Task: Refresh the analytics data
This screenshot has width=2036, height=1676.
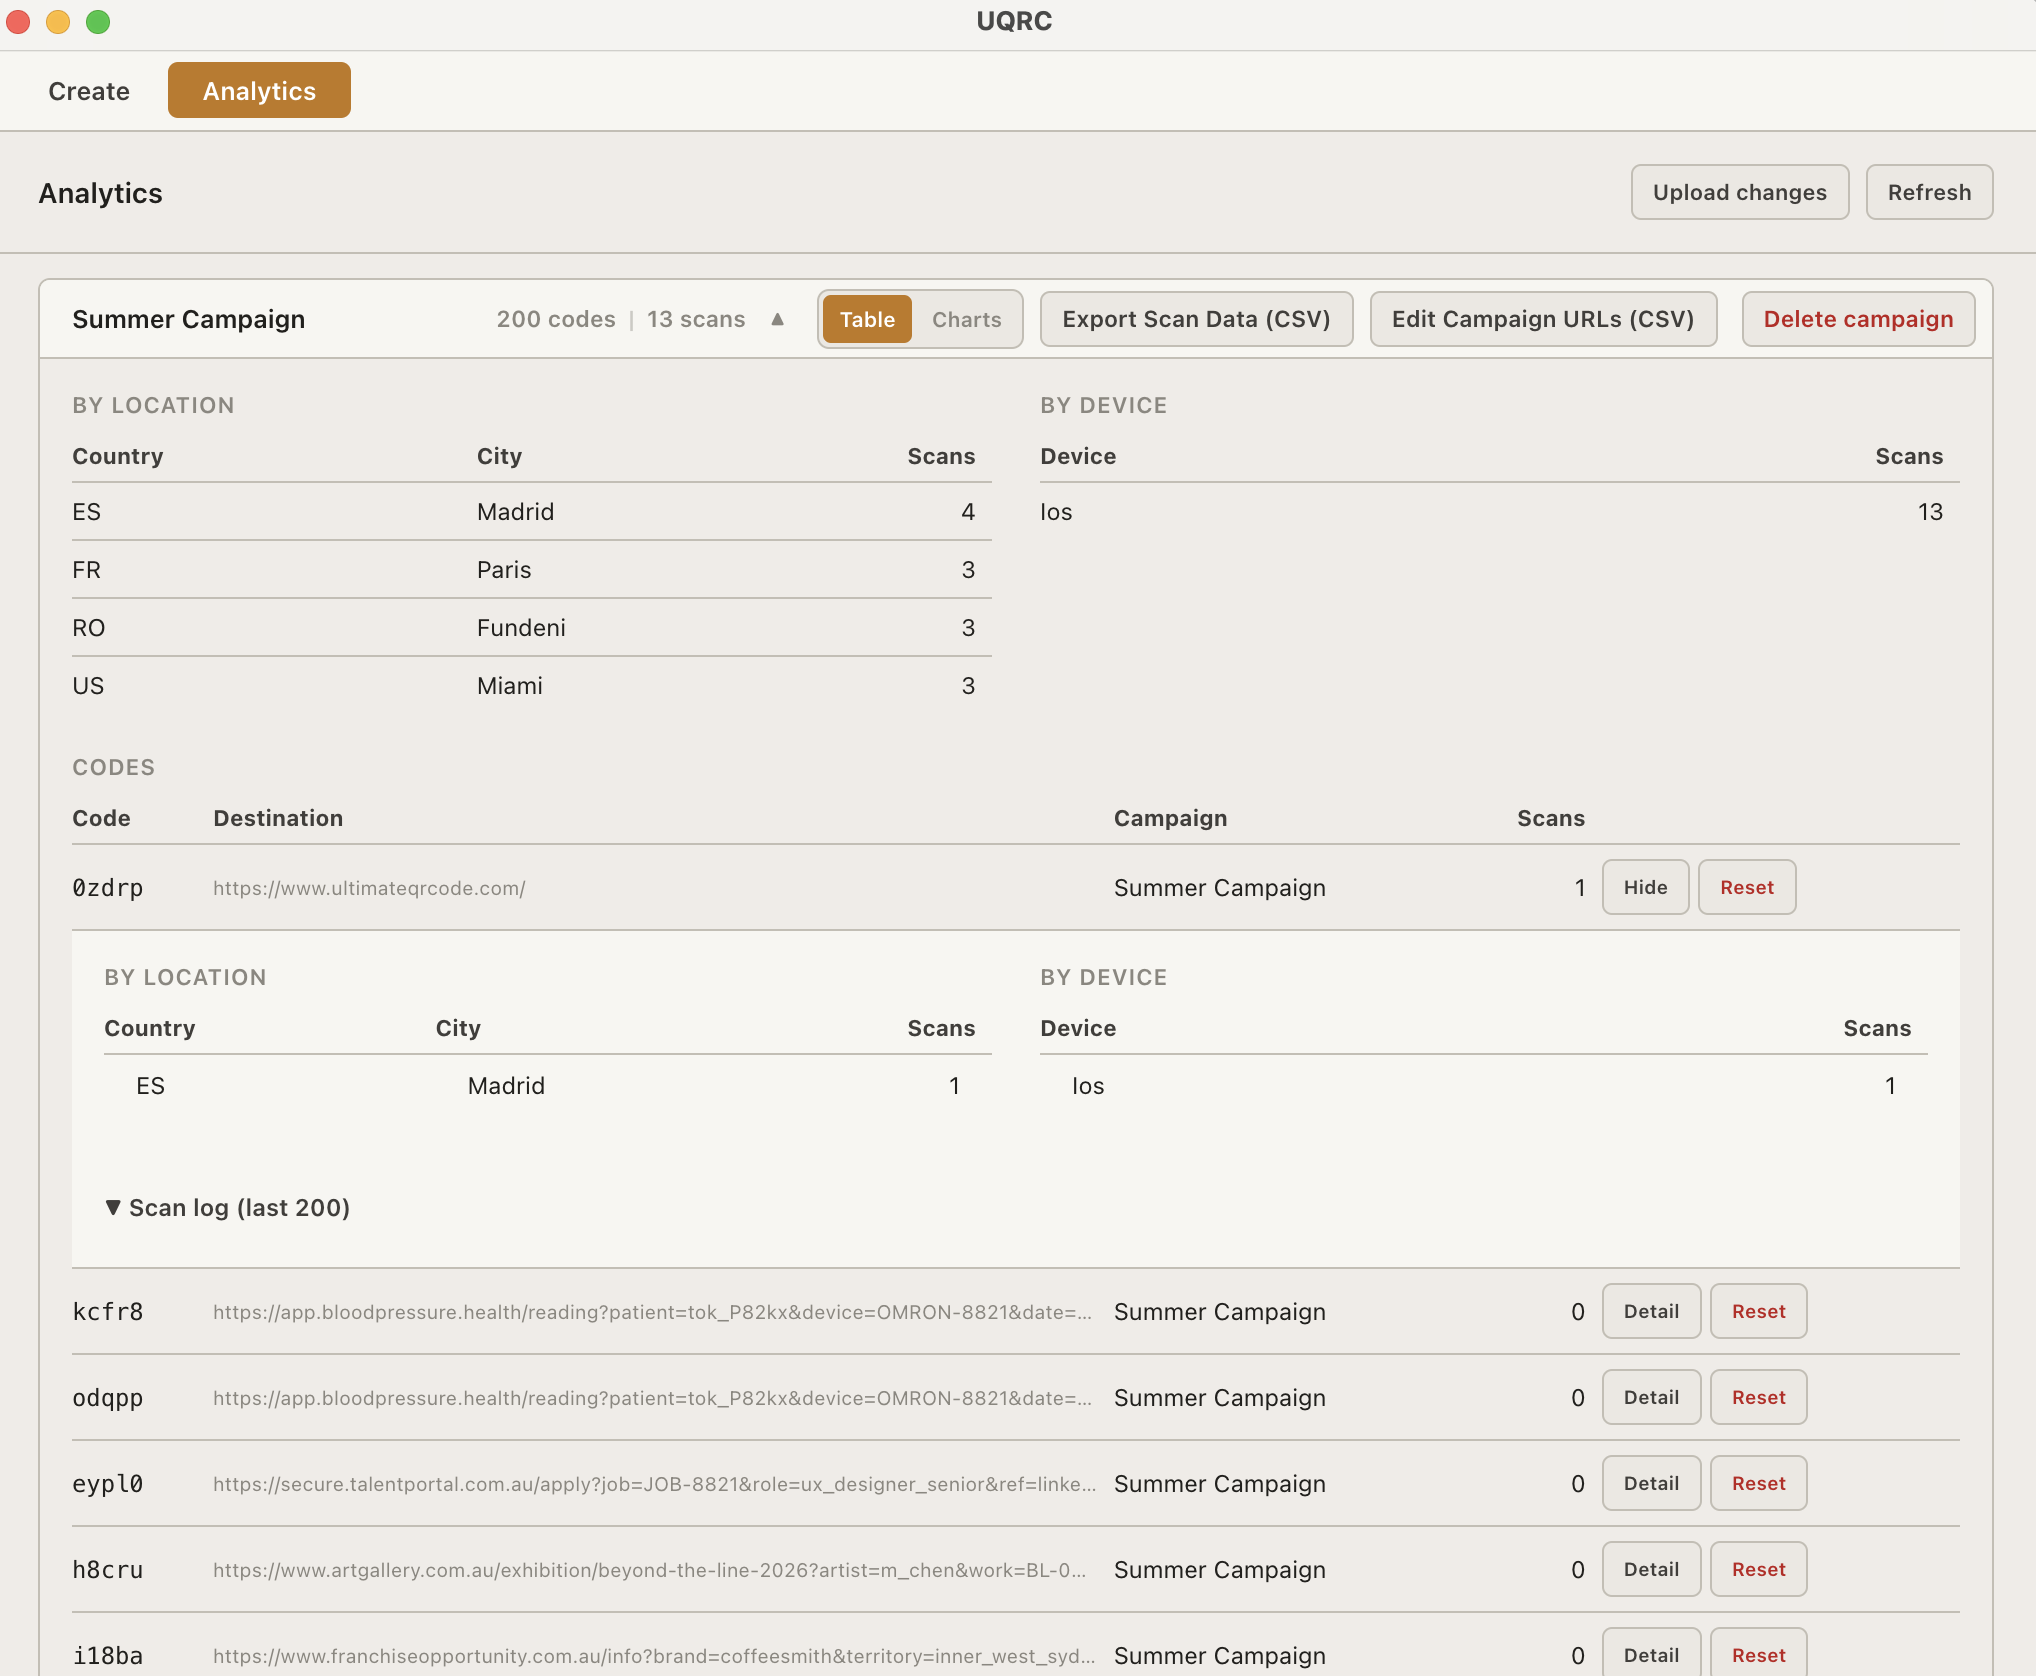Action: click(x=1929, y=192)
